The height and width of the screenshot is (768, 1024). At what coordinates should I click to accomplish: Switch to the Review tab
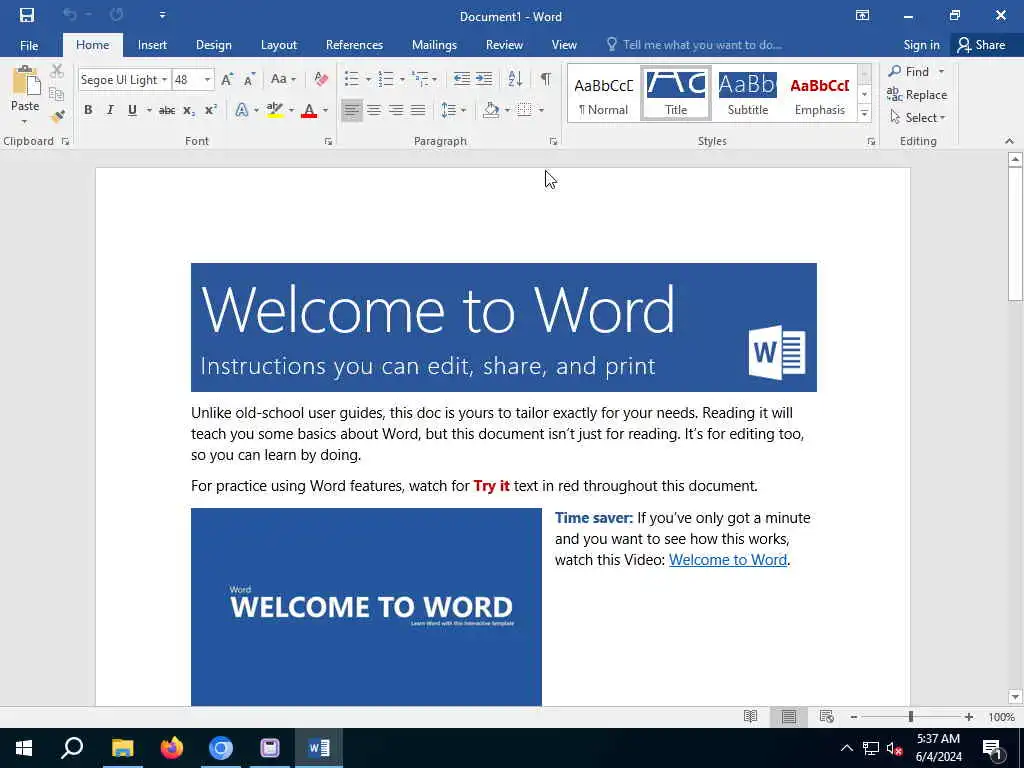click(x=504, y=45)
